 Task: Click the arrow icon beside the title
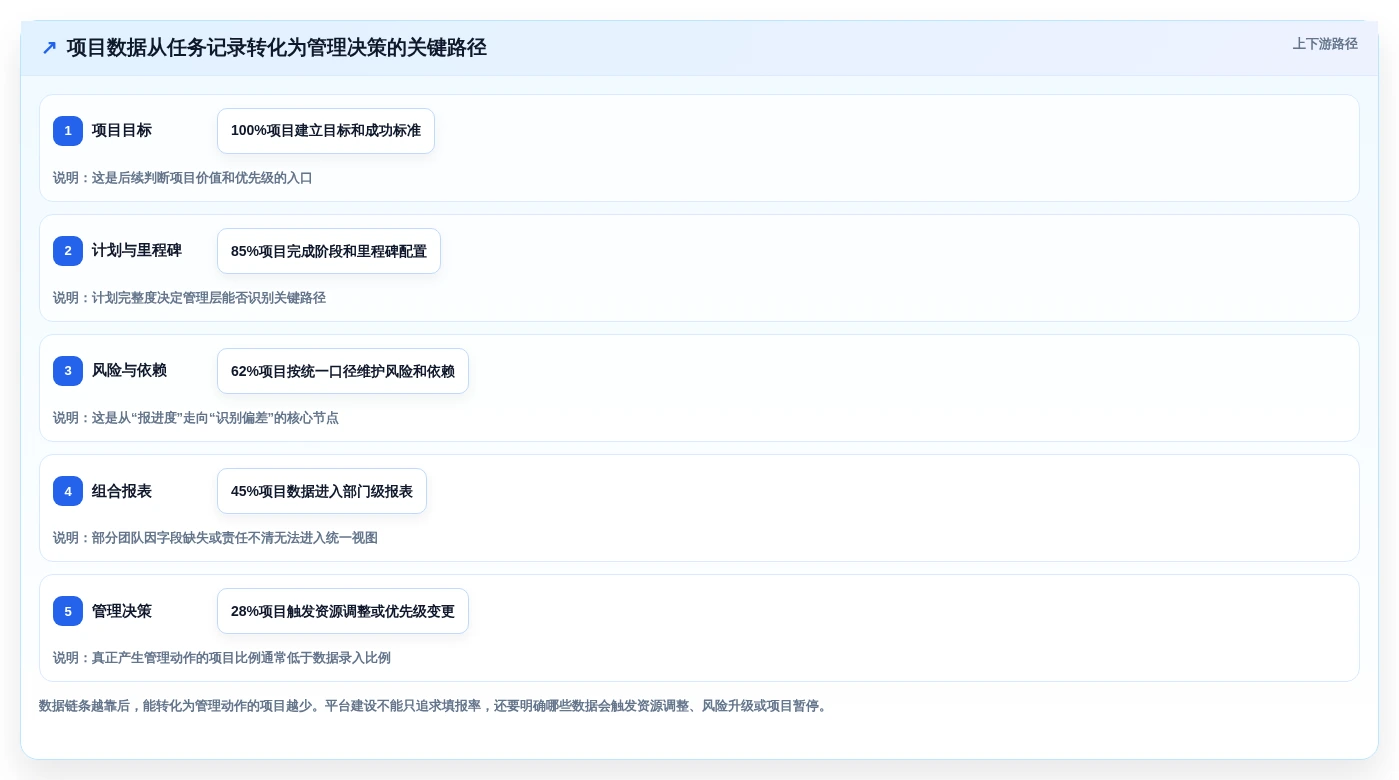tap(49, 48)
